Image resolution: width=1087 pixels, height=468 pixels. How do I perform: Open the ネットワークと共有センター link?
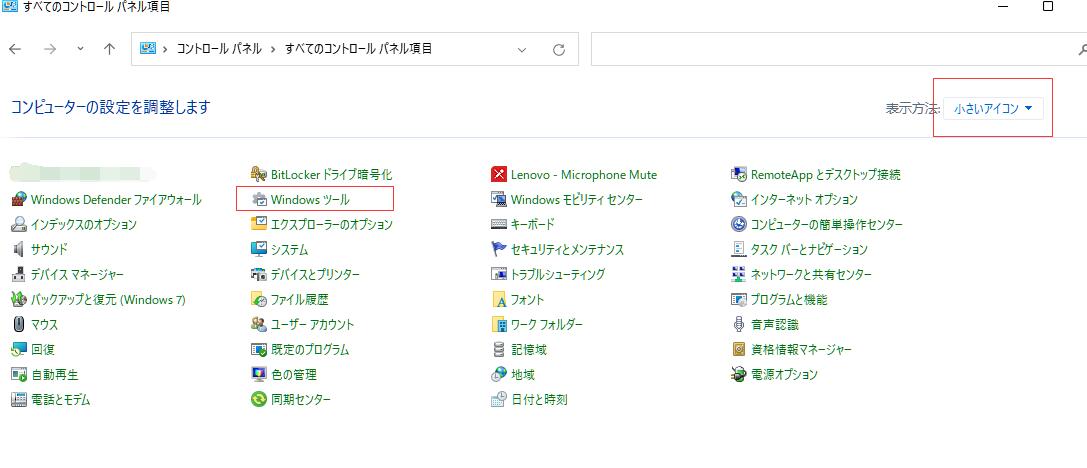pos(811,275)
